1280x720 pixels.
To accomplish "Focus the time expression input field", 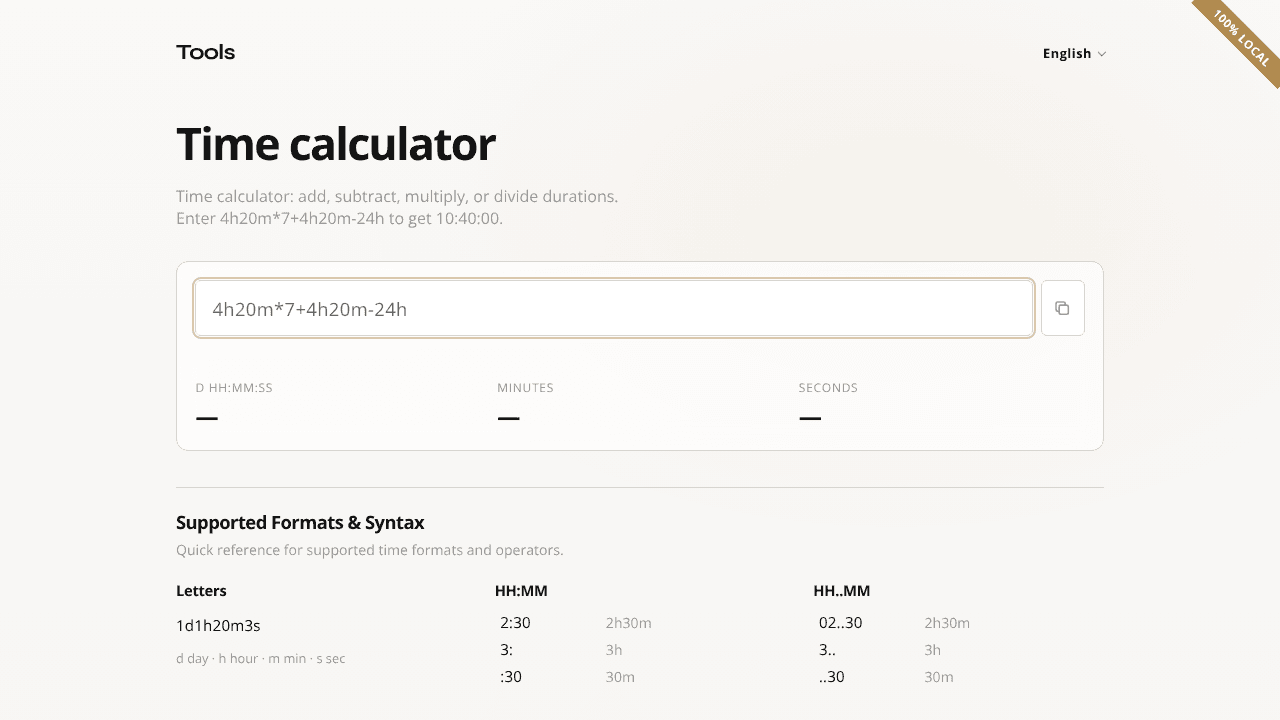I will pyautogui.click(x=614, y=308).
